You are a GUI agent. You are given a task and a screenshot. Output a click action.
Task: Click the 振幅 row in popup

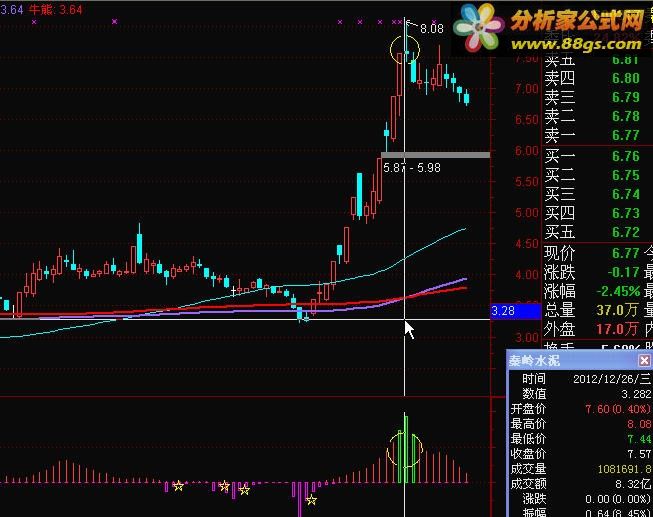(x=581, y=512)
